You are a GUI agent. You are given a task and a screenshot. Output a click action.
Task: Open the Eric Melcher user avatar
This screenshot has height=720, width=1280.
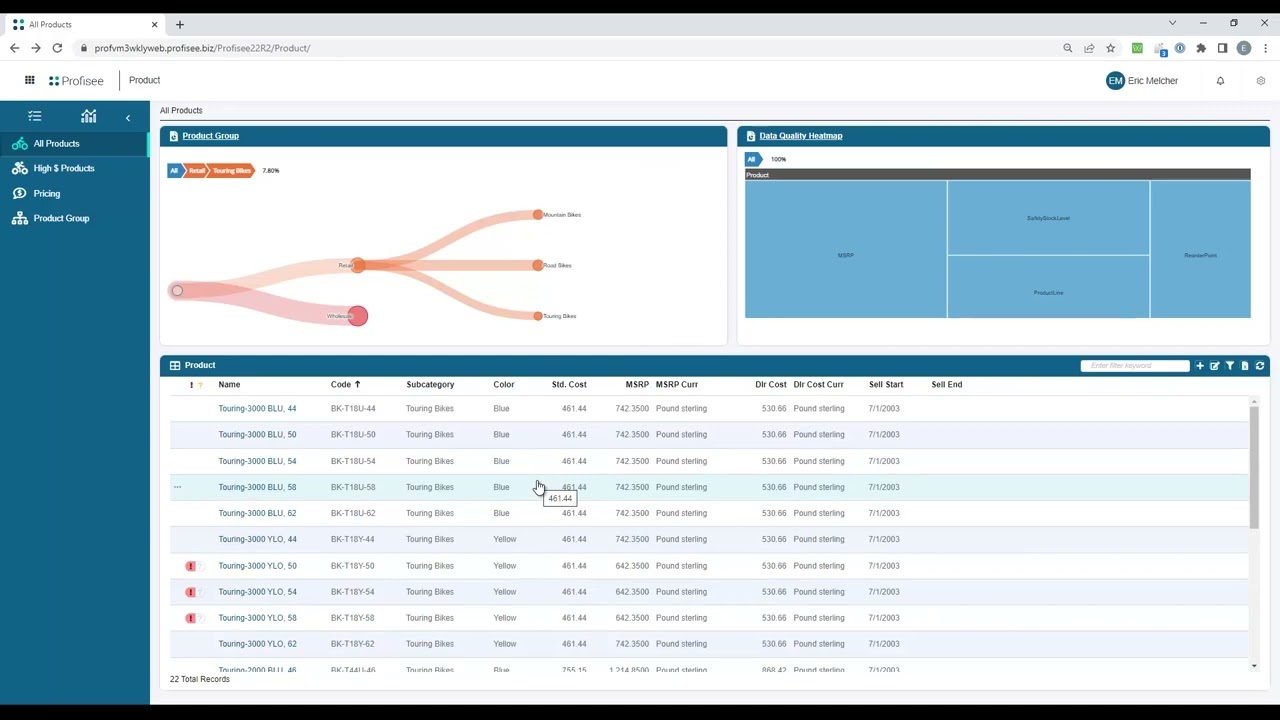[1115, 81]
